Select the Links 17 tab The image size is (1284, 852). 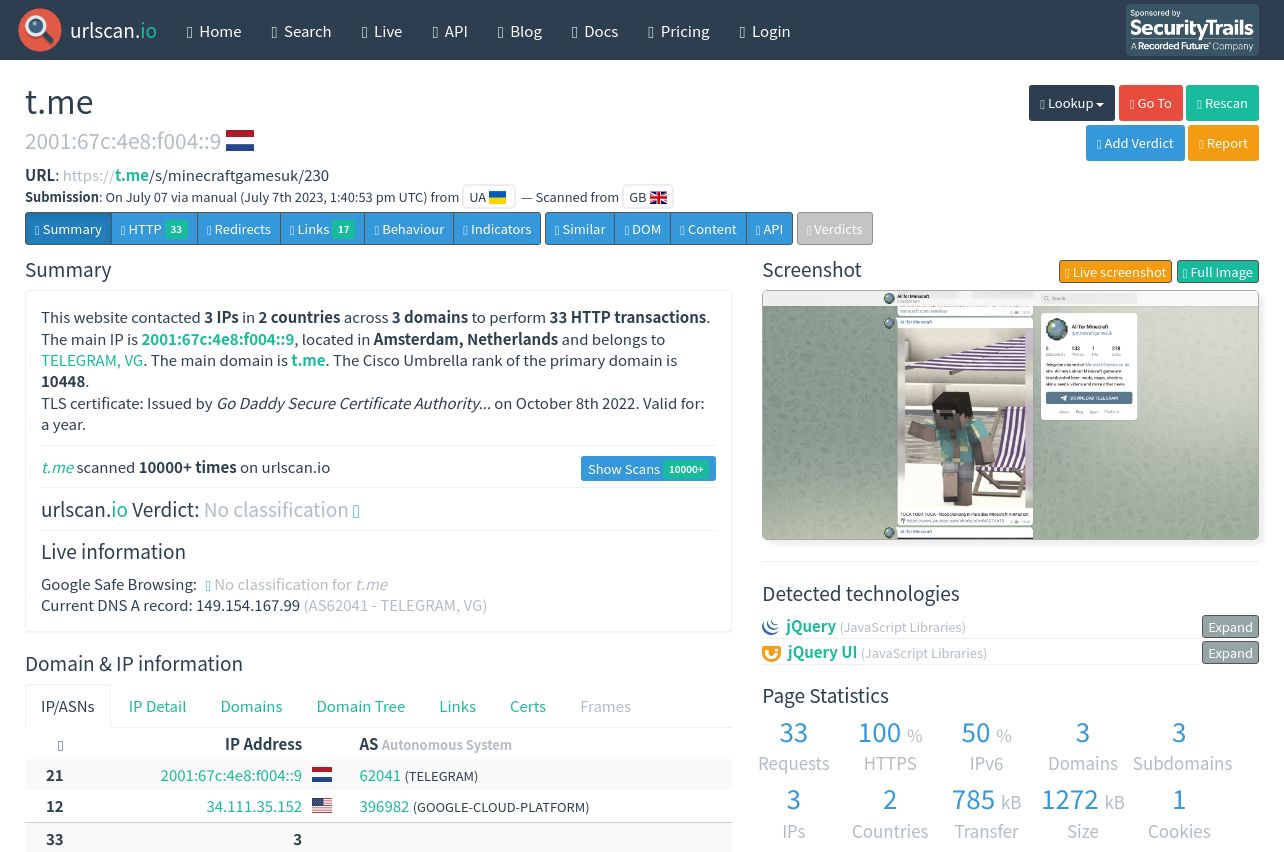322,228
